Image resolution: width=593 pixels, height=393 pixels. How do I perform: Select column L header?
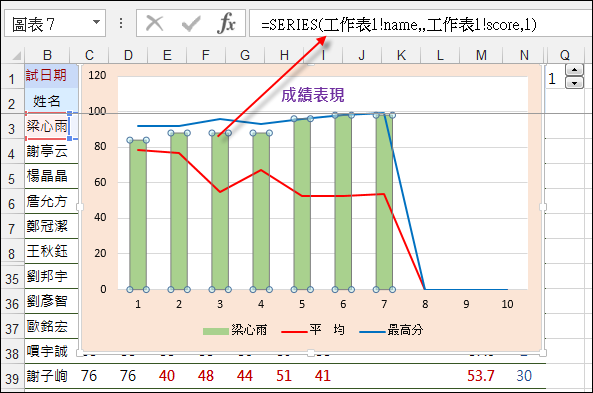(x=440, y=56)
